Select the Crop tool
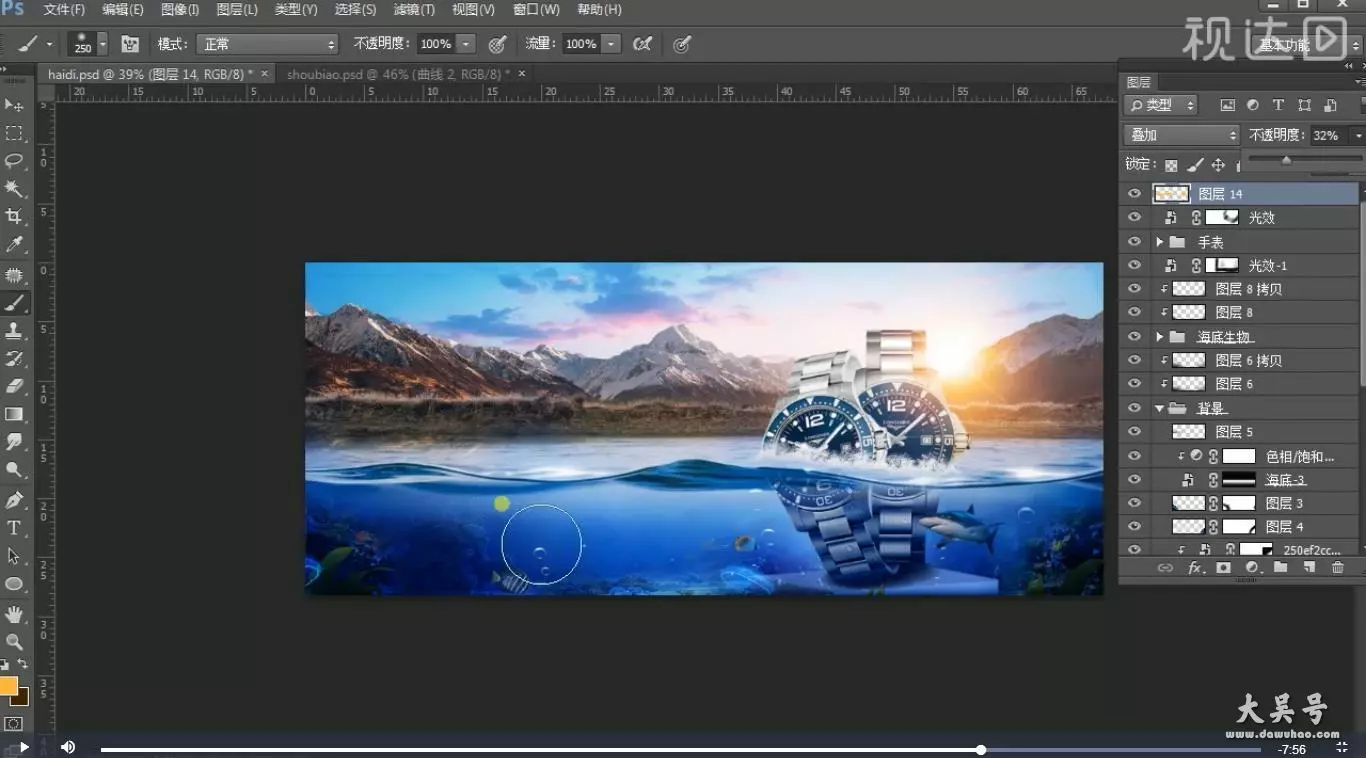Image resolution: width=1366 pixels, height=758 pixels. click(14, 217)
